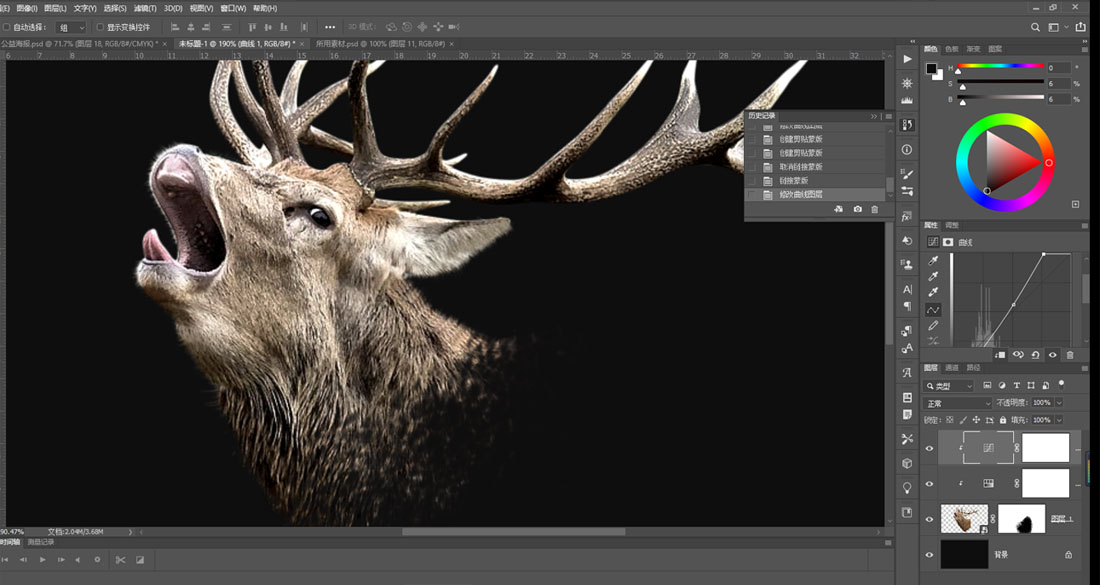Switch to the 通道 channels tab
This screenshot has width=1100, height=585.
click(x=952, y=368)
